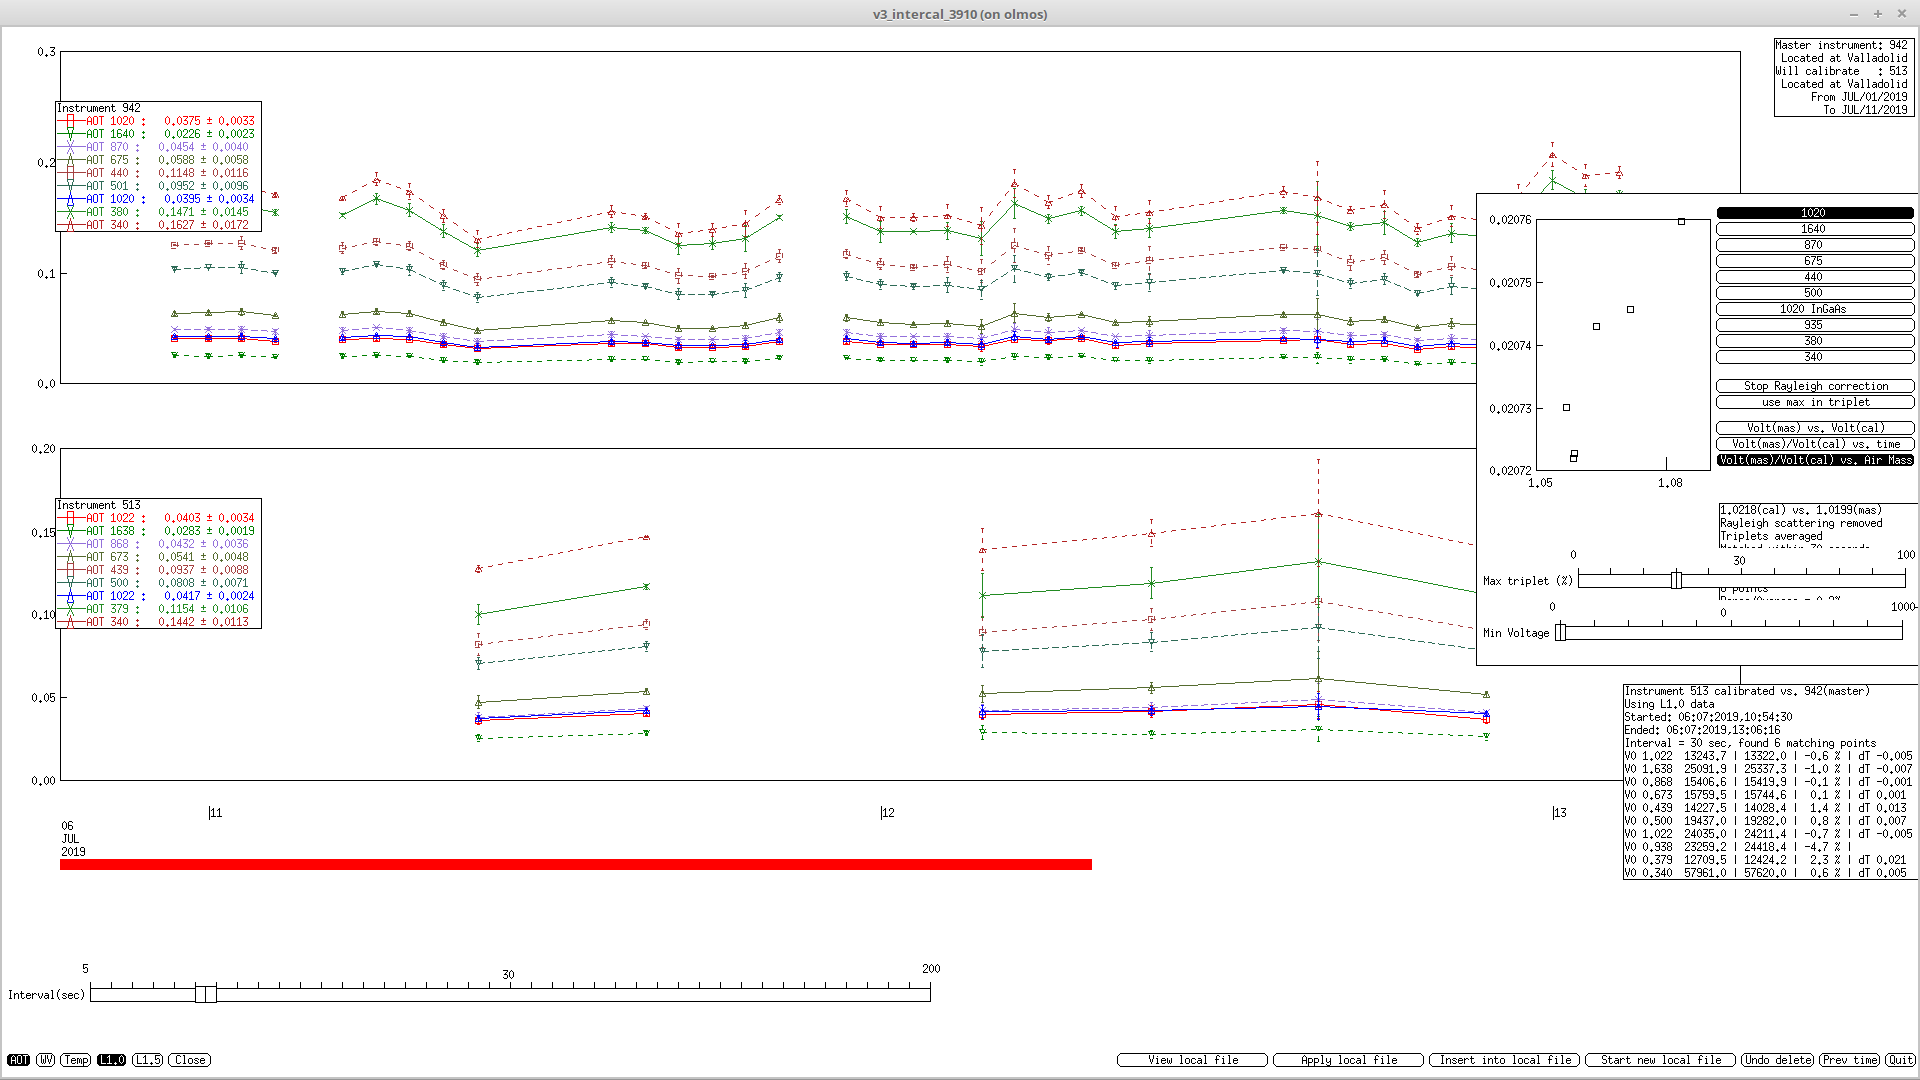Adjust the Interval(sec) slider handle
1920x1080 pixels.
tap(206, 993)
